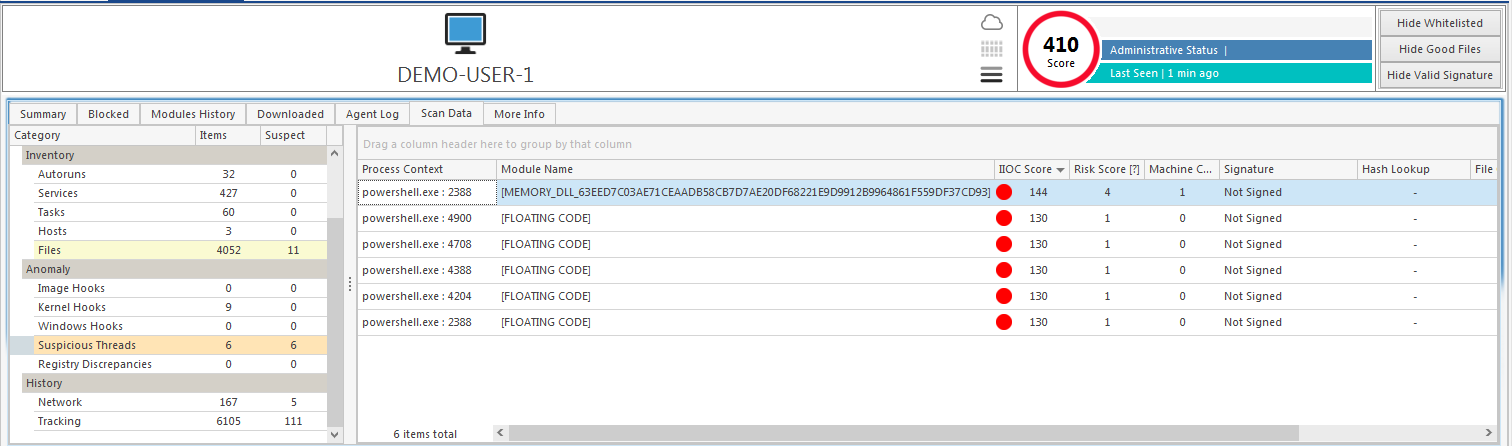Click red IIOC dot for powershell.exe : 4388

pos(1004,270)
